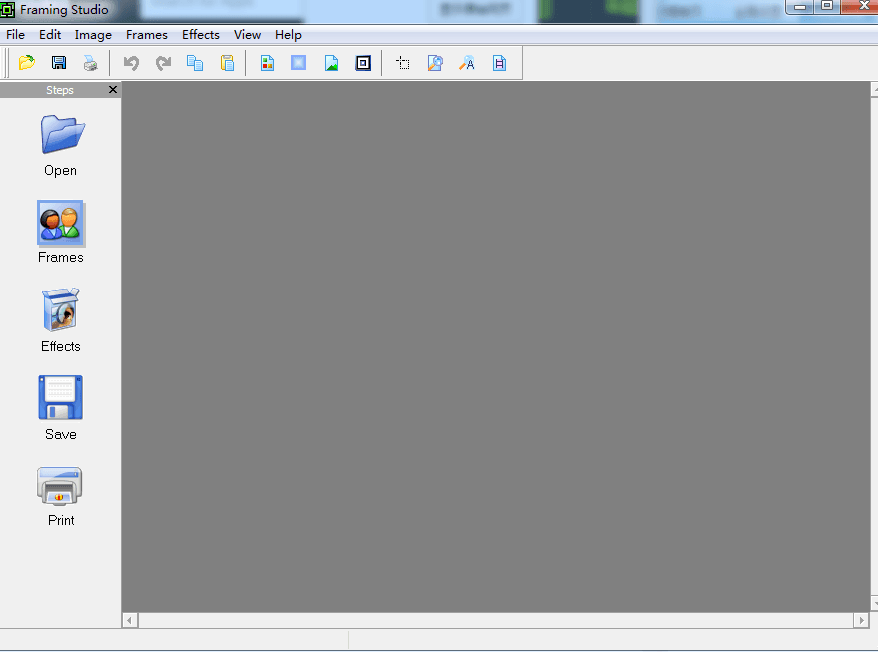Click the Paste clipboard toolbar icon
The height and width of the screenshot is (652, 878).
coord(227,63)
